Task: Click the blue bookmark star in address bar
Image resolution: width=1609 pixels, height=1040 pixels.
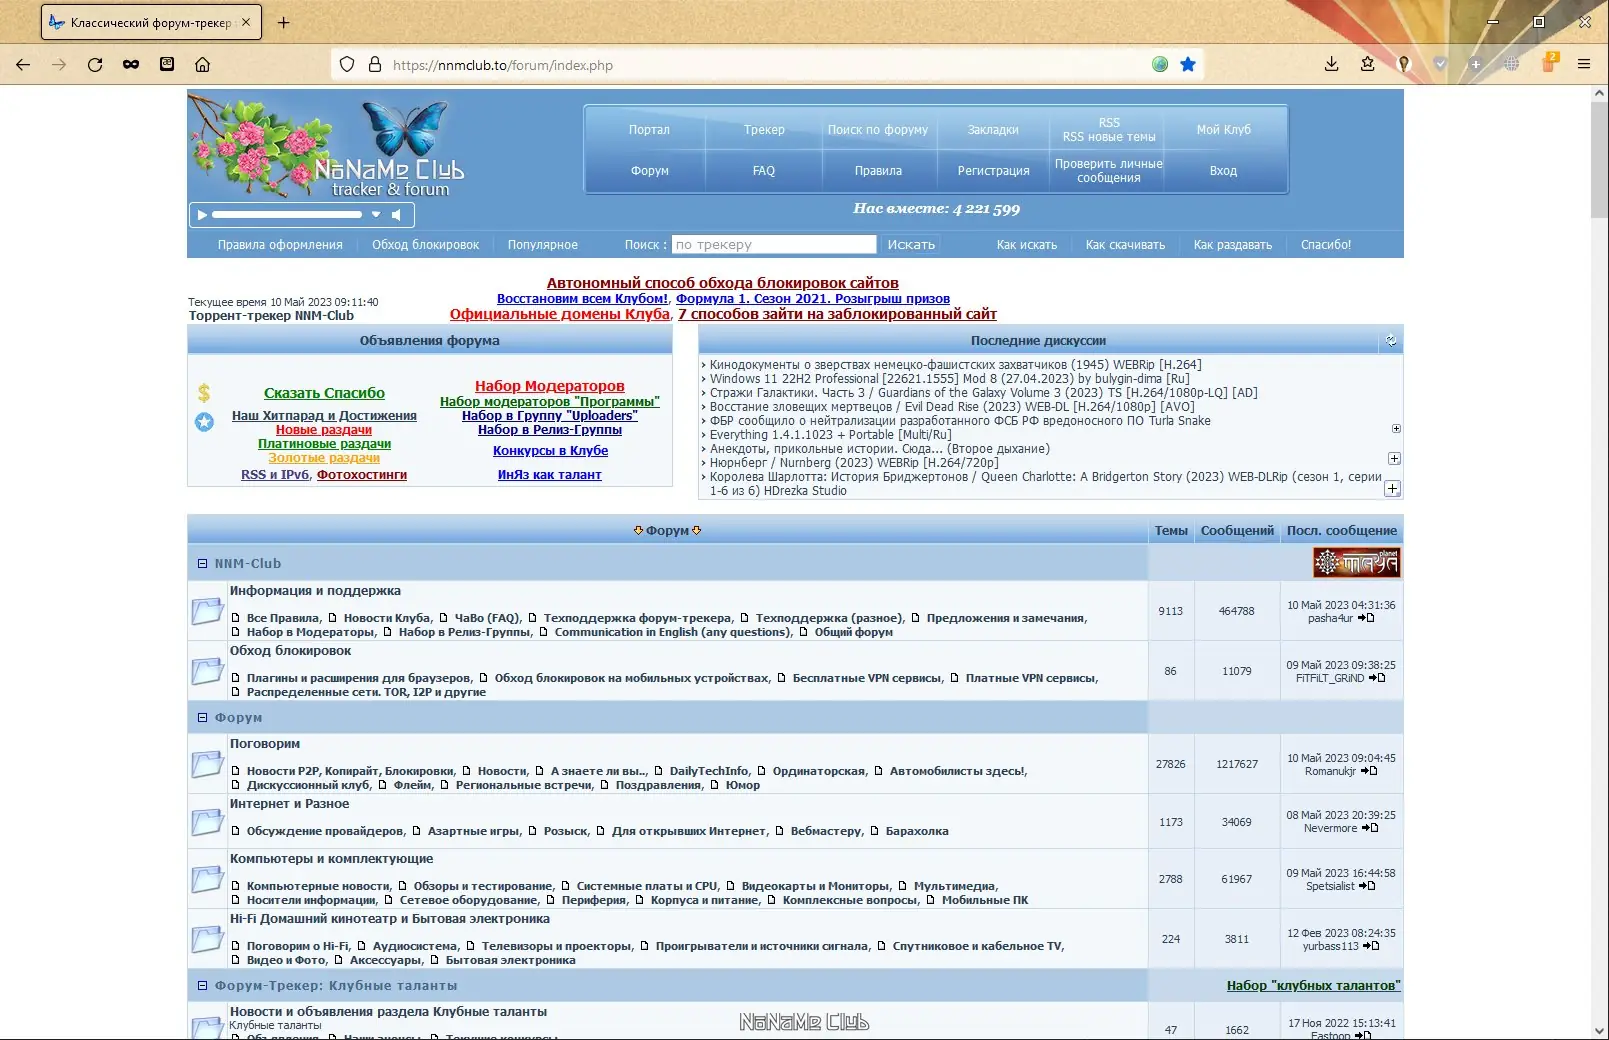Action: [1188, 65]
